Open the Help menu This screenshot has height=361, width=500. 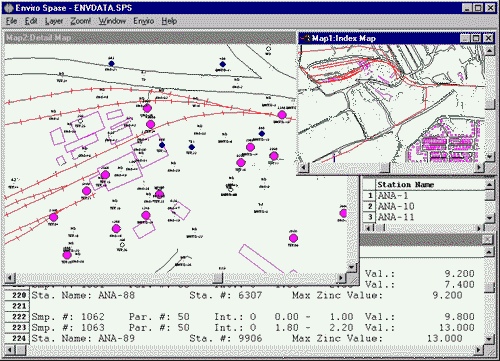click(169, 21)
